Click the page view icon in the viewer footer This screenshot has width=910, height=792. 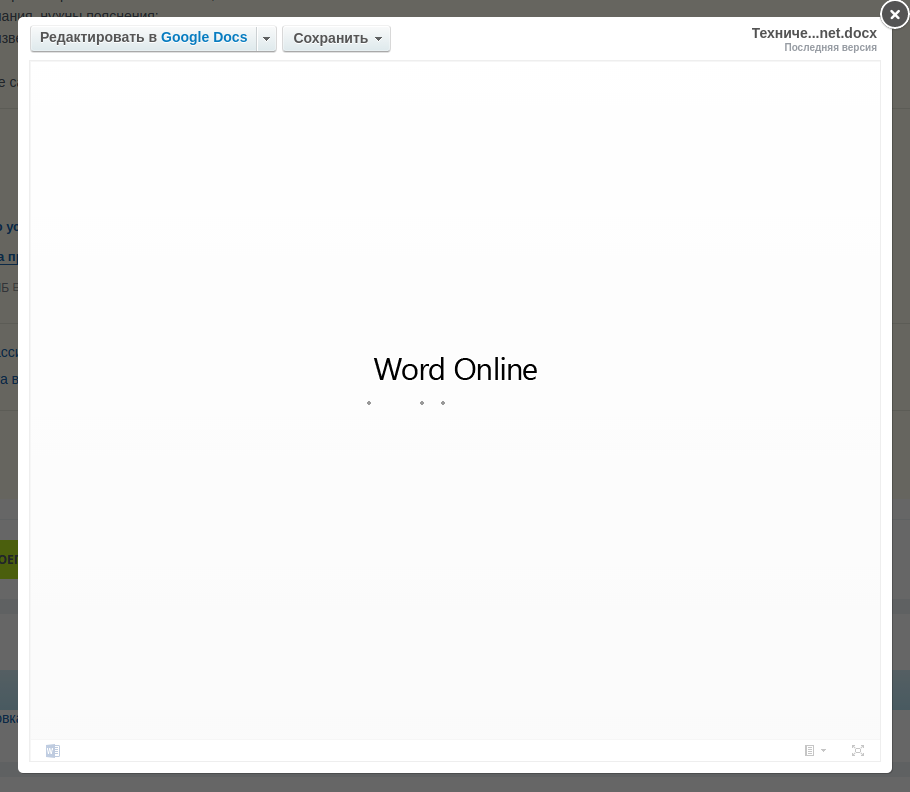[810, 751]
